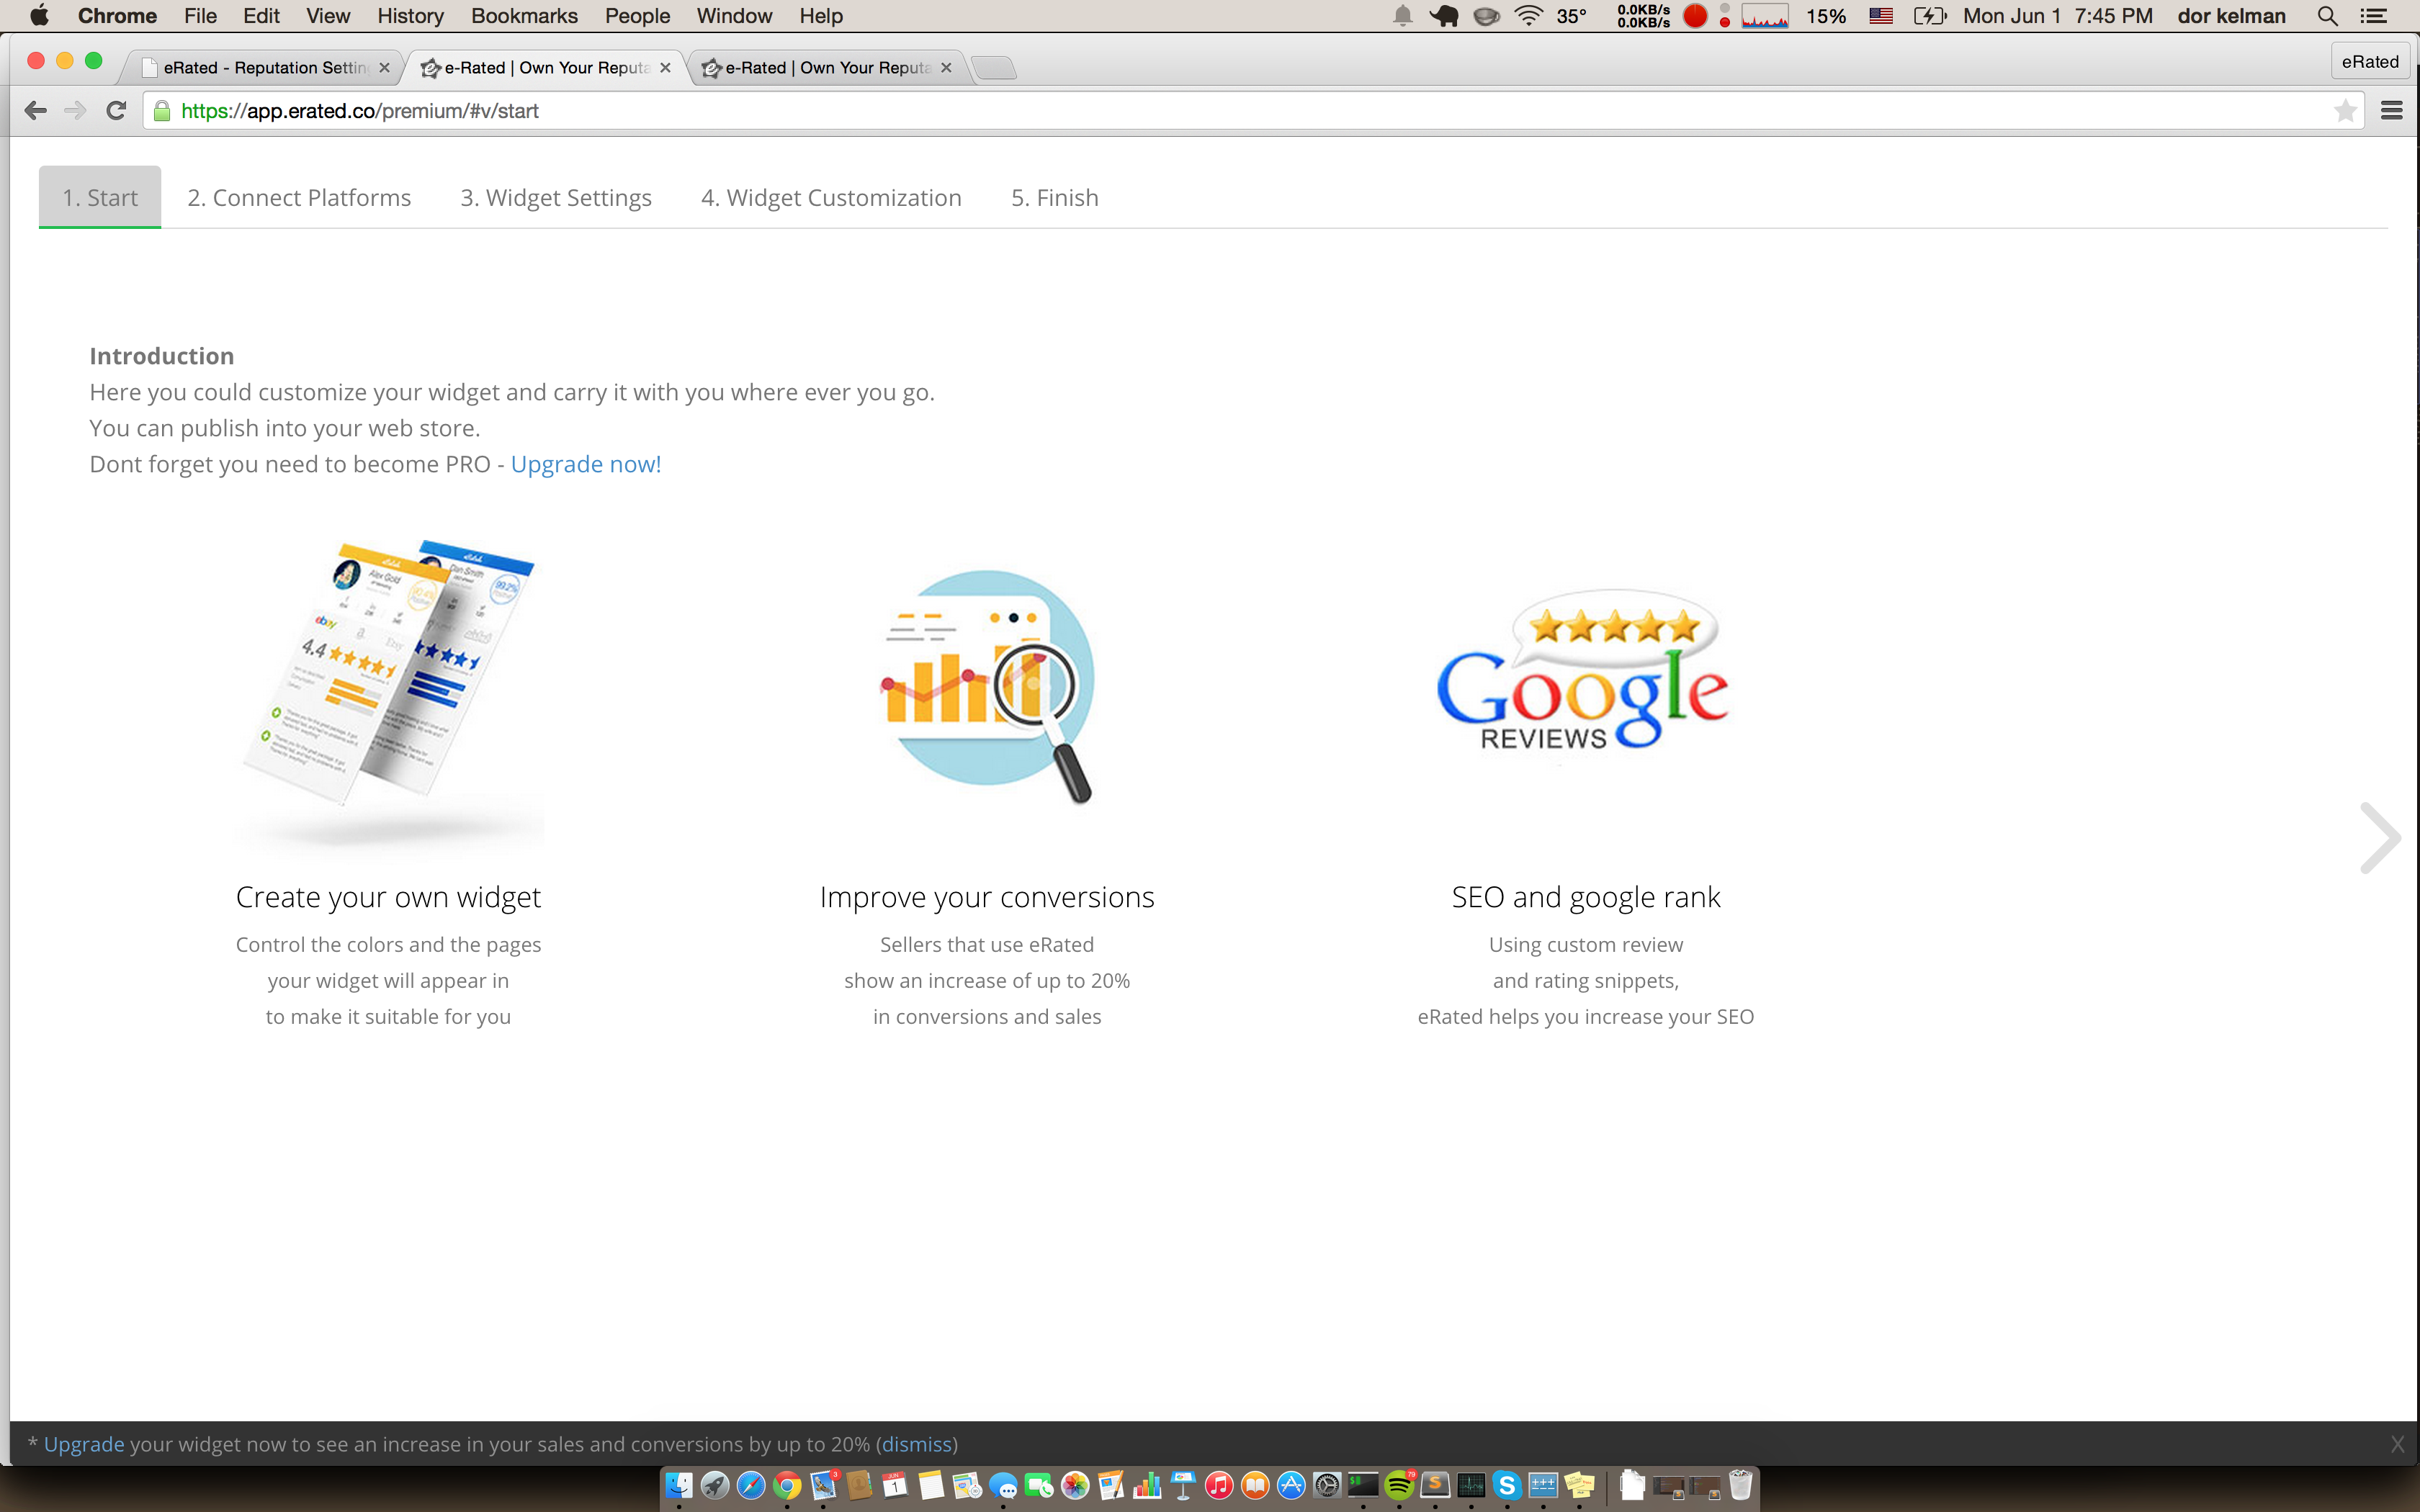Click the Google Reviews logo image
Image resolution: width=2420 pixels, height=1512 pixels.
[x=1584, y=672]
